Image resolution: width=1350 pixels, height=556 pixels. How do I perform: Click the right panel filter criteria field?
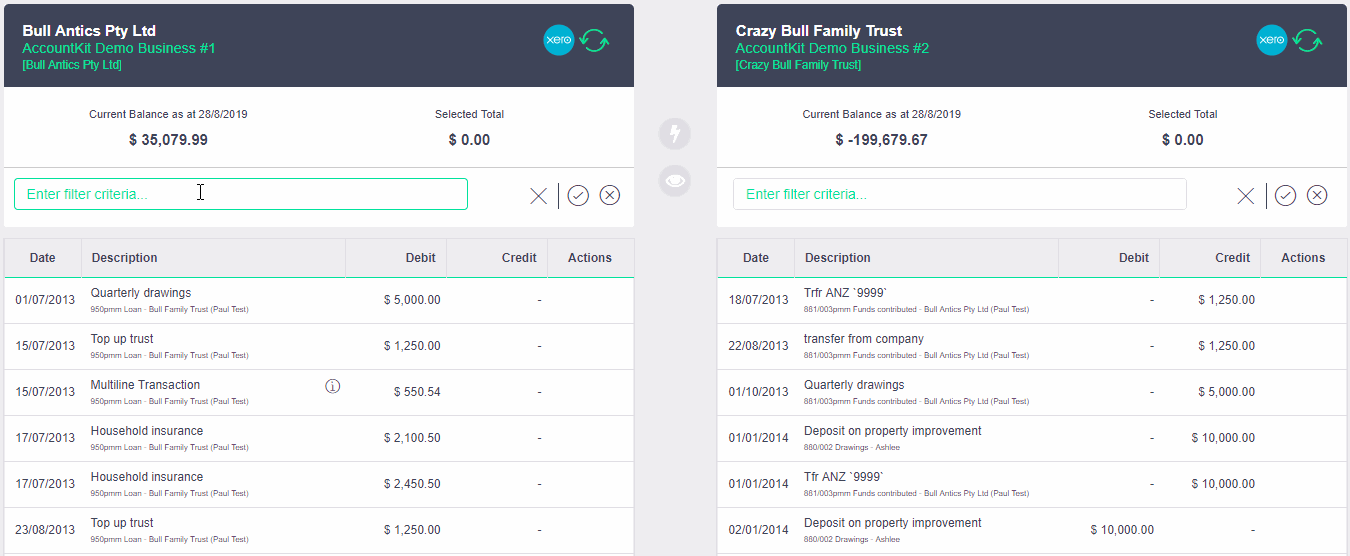coord(958,194)
